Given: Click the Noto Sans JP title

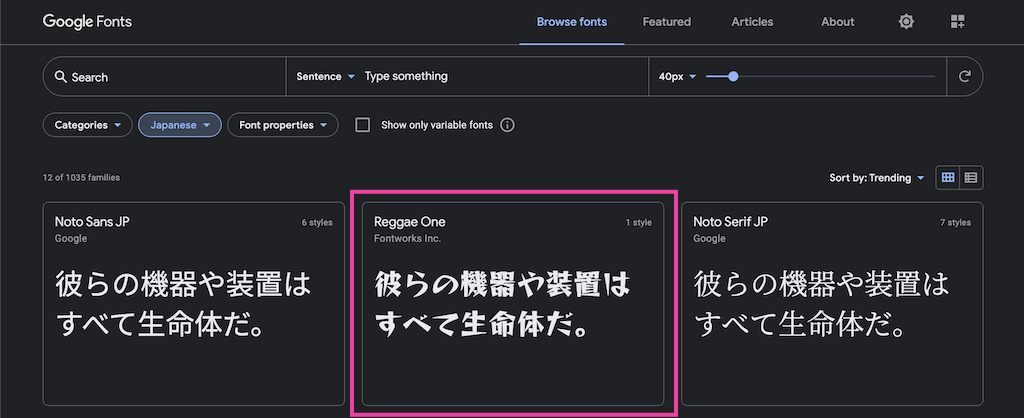Looking at the screenshot, I should [x=92, y=222].
